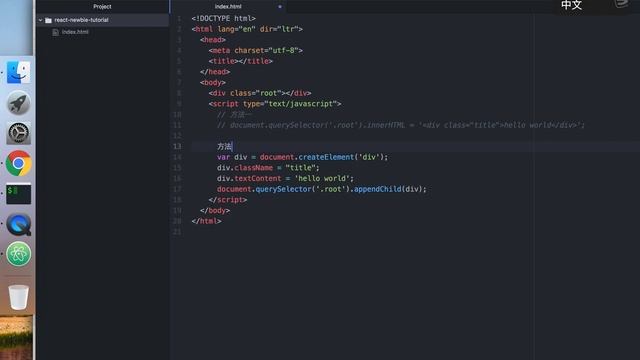Open index.html in the tree view
The height and width of the screenshot is (360, 640).
point(75,32)
